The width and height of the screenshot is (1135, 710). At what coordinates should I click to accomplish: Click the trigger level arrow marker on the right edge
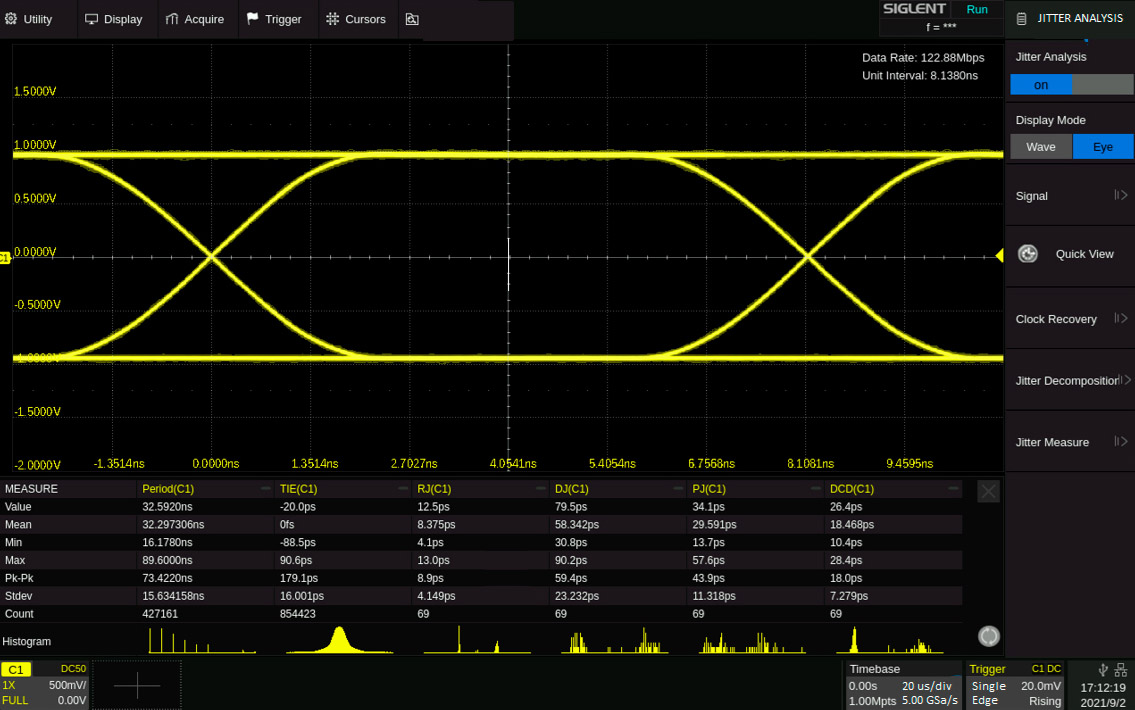pyautogui.click(x=999, y=255)
